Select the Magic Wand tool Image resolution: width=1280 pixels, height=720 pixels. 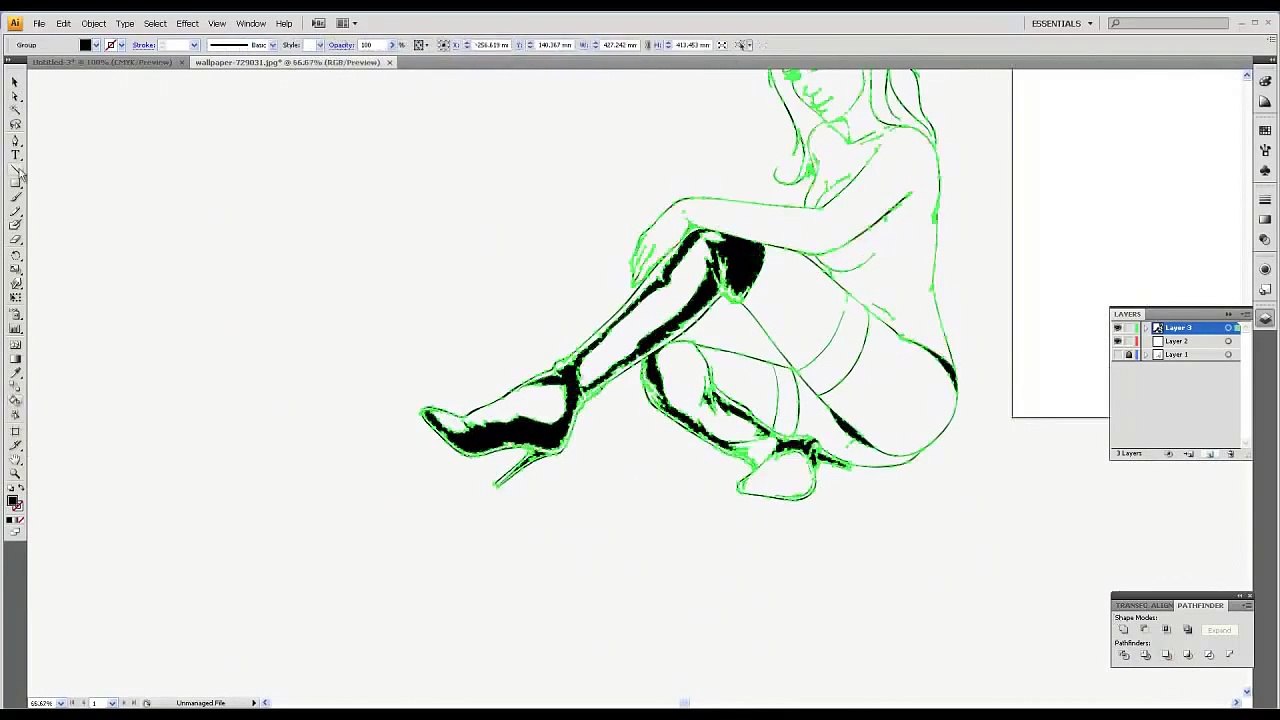point(15,110)
